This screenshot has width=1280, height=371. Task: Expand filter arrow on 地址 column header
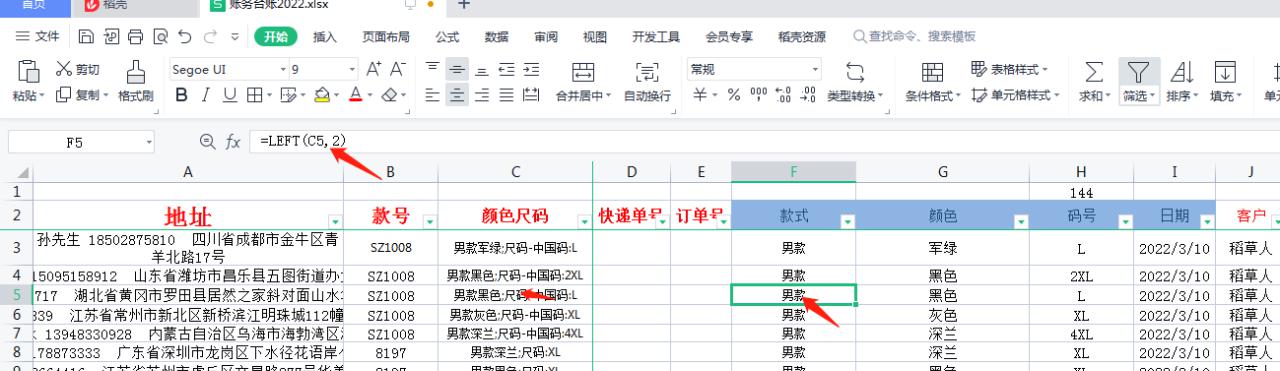(x=335, y=220)
